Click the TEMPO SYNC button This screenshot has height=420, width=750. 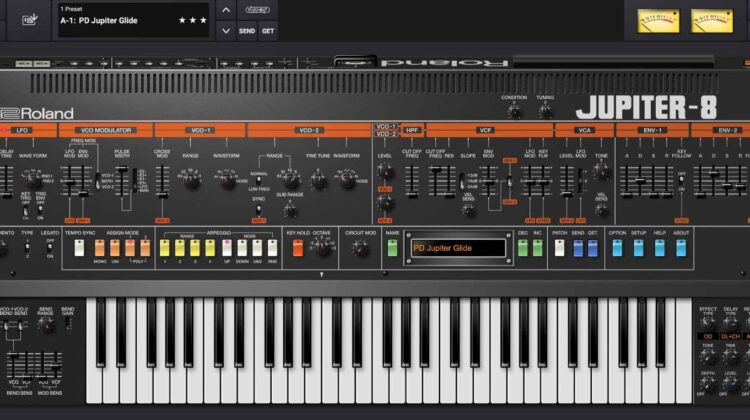click(79, 248)
